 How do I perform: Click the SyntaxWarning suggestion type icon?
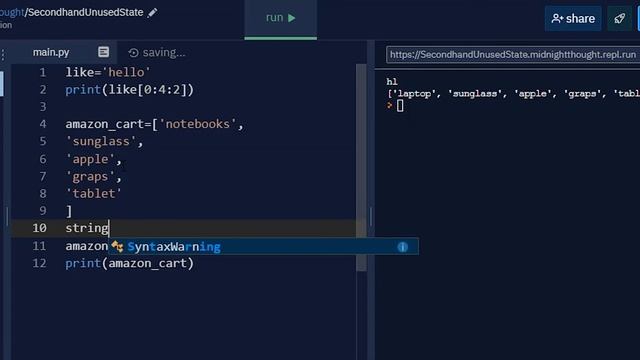coord(118,247)
